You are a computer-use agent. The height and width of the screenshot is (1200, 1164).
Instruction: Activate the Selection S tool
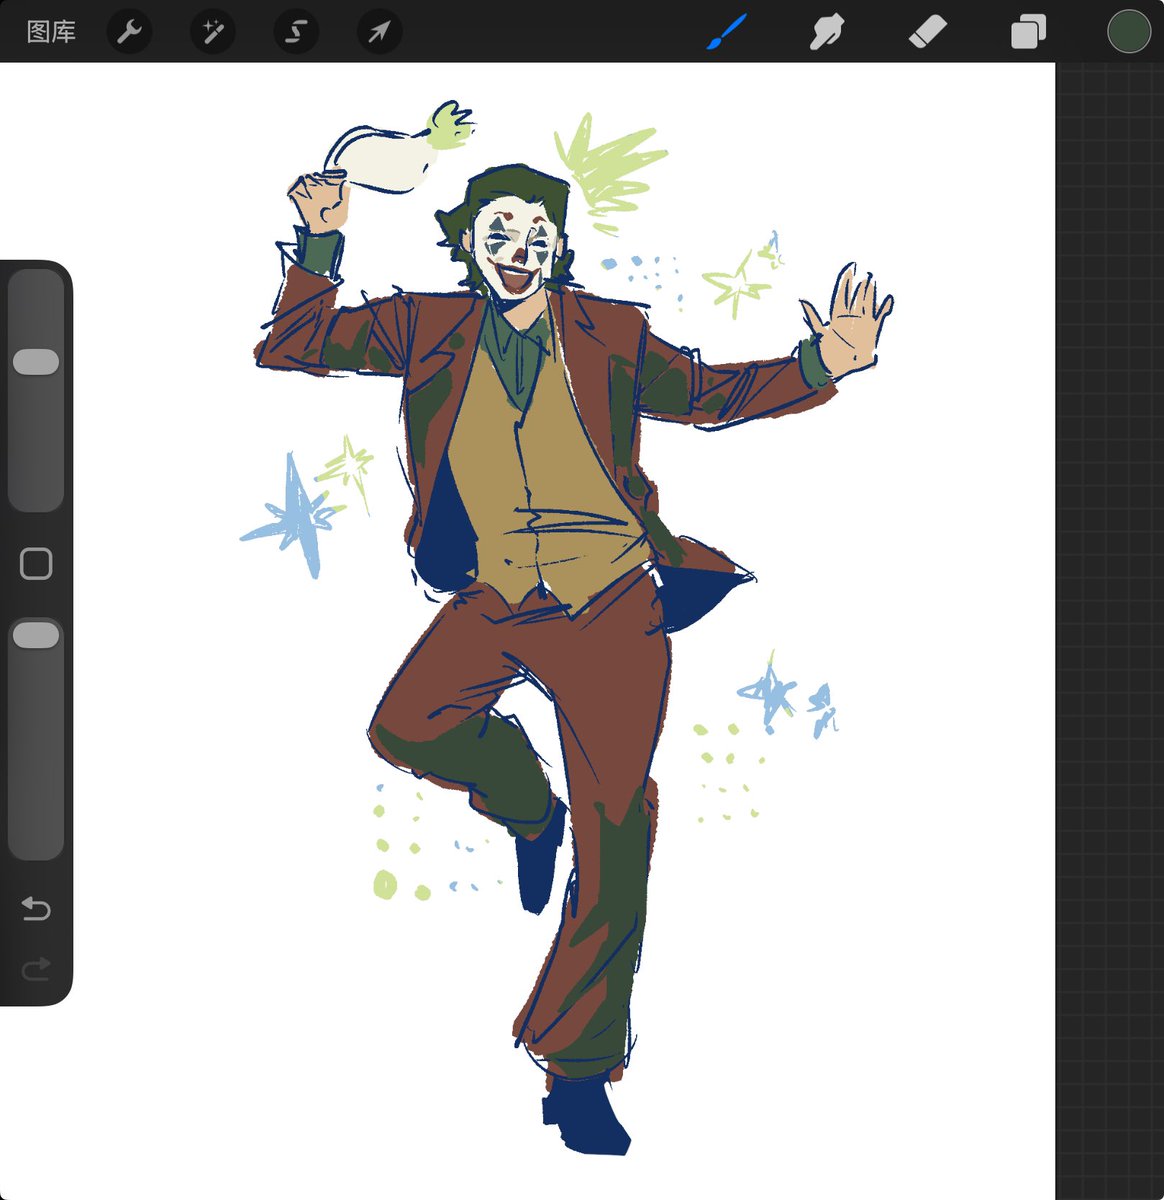pyautogui.click(x=296, y=32)
